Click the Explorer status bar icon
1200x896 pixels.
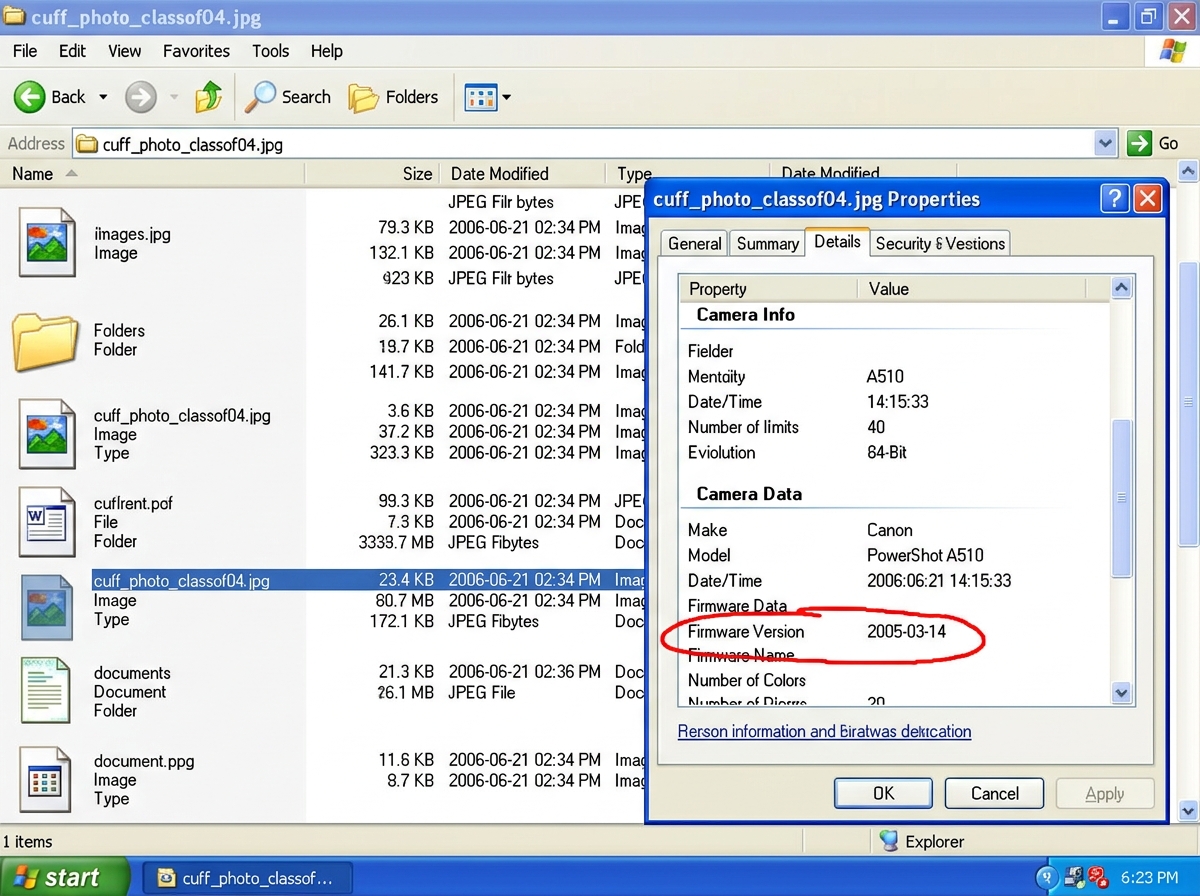pos(888,841)
